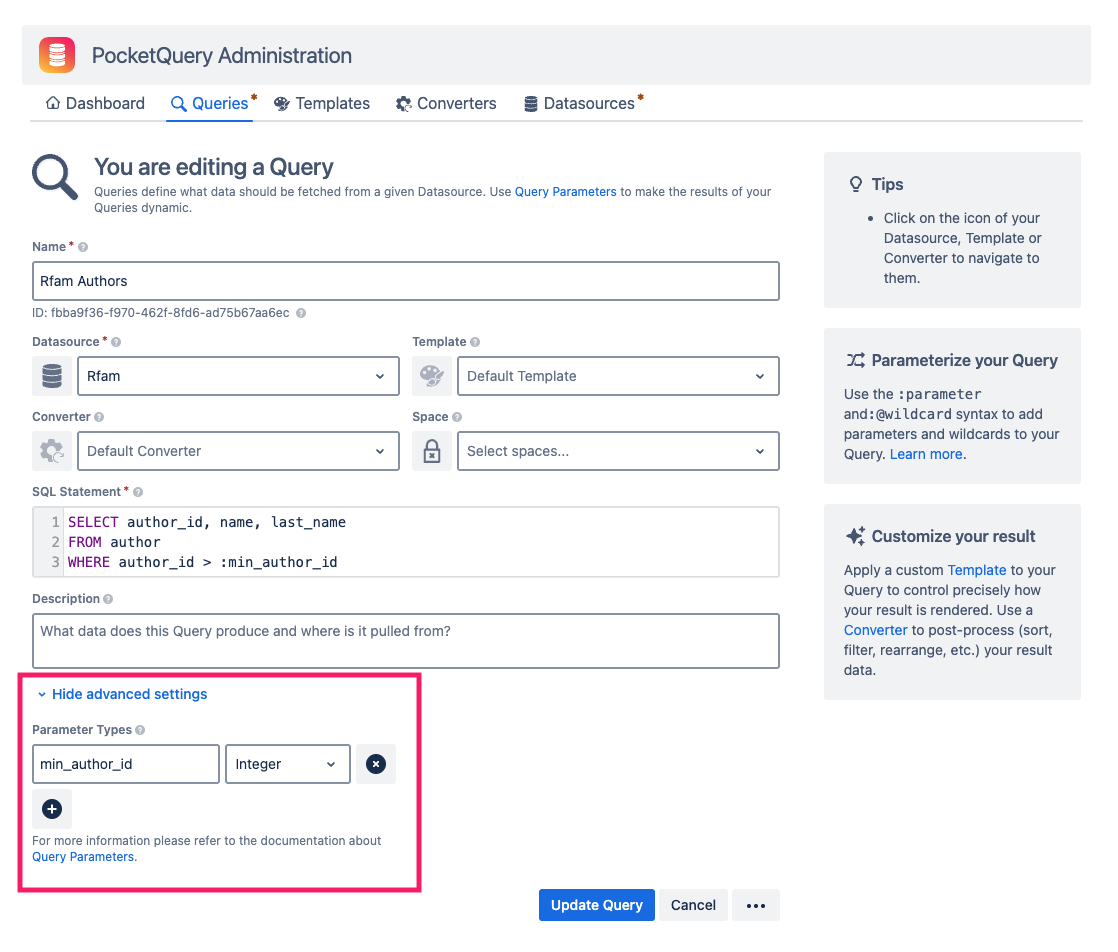
Task: Remove the min_author_id parameter with the x icon
Action: [x=376, y=764]
